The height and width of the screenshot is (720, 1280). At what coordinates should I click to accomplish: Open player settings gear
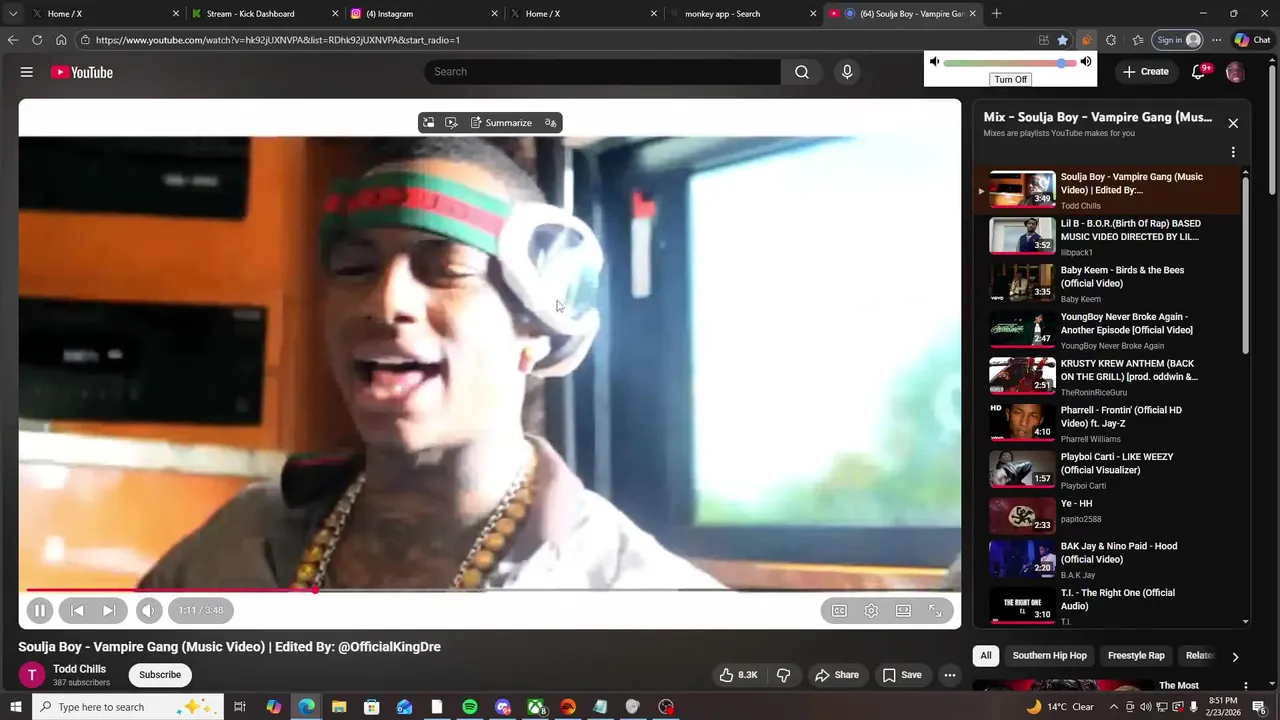(x=871, y=611)
